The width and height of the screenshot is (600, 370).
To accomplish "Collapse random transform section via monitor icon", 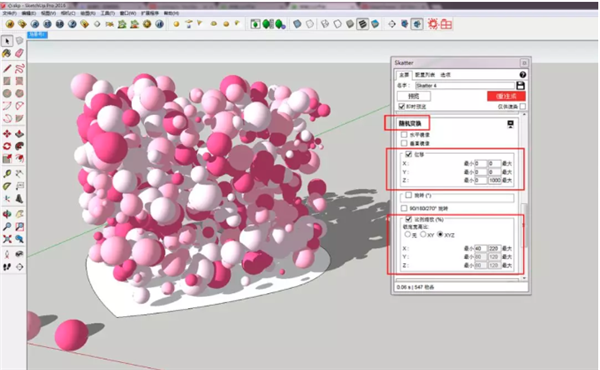I will tap(510, 124).
